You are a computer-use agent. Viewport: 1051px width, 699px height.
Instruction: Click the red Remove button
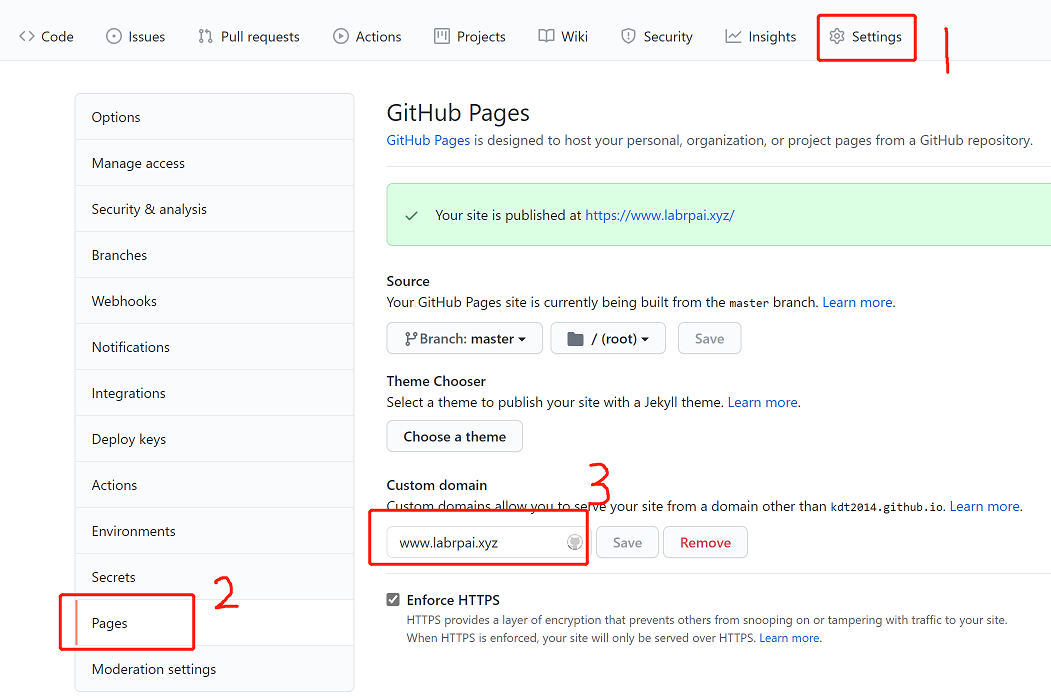705,543
